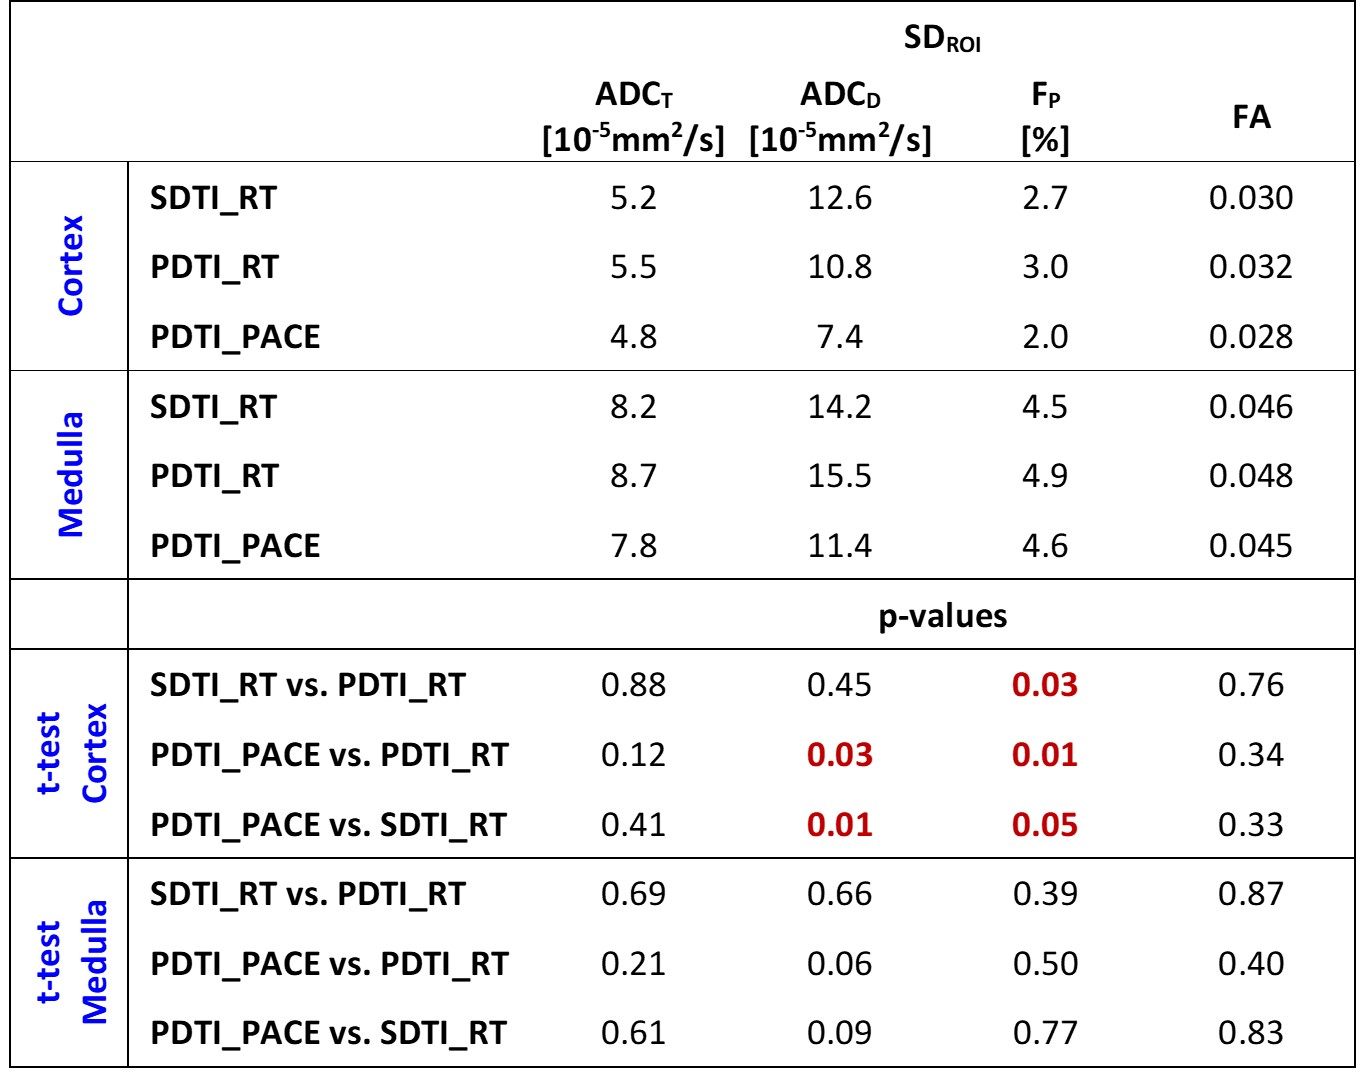Select the t-test Cortex vertical label
1370x1072 pixels.
(x=71, y=754)
